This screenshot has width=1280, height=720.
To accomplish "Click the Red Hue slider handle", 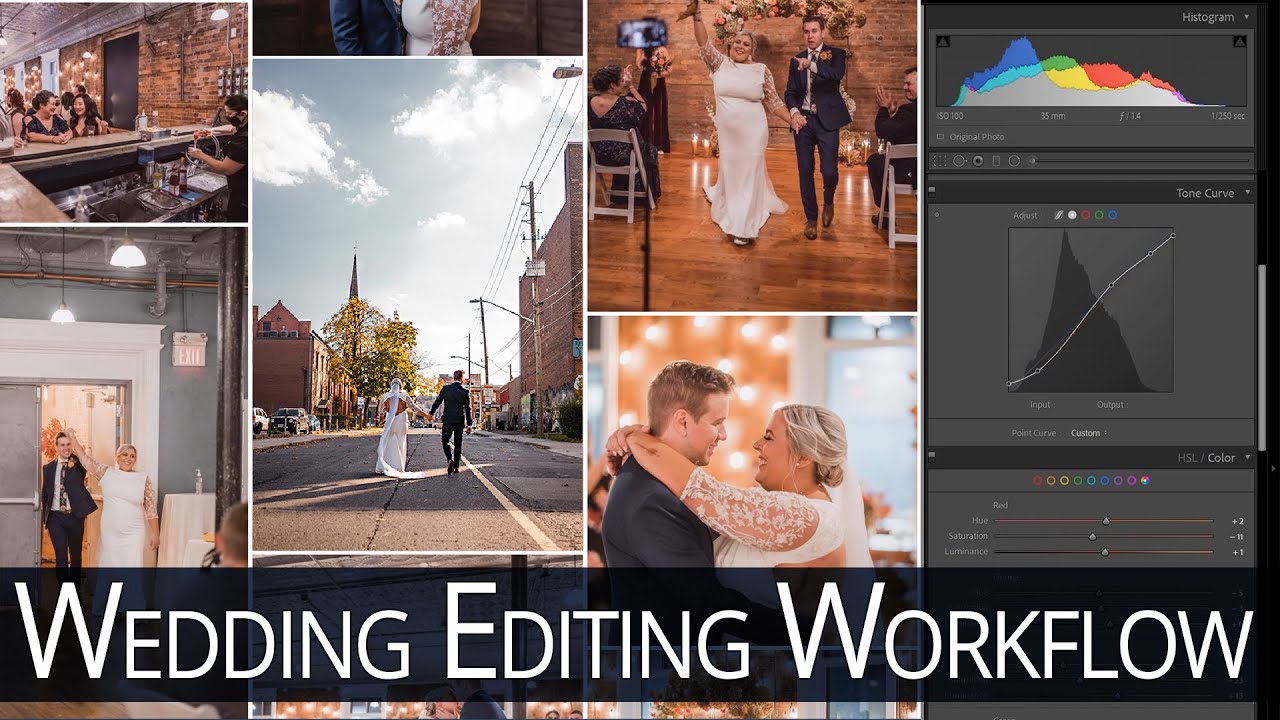I will tap(1106, 521).
